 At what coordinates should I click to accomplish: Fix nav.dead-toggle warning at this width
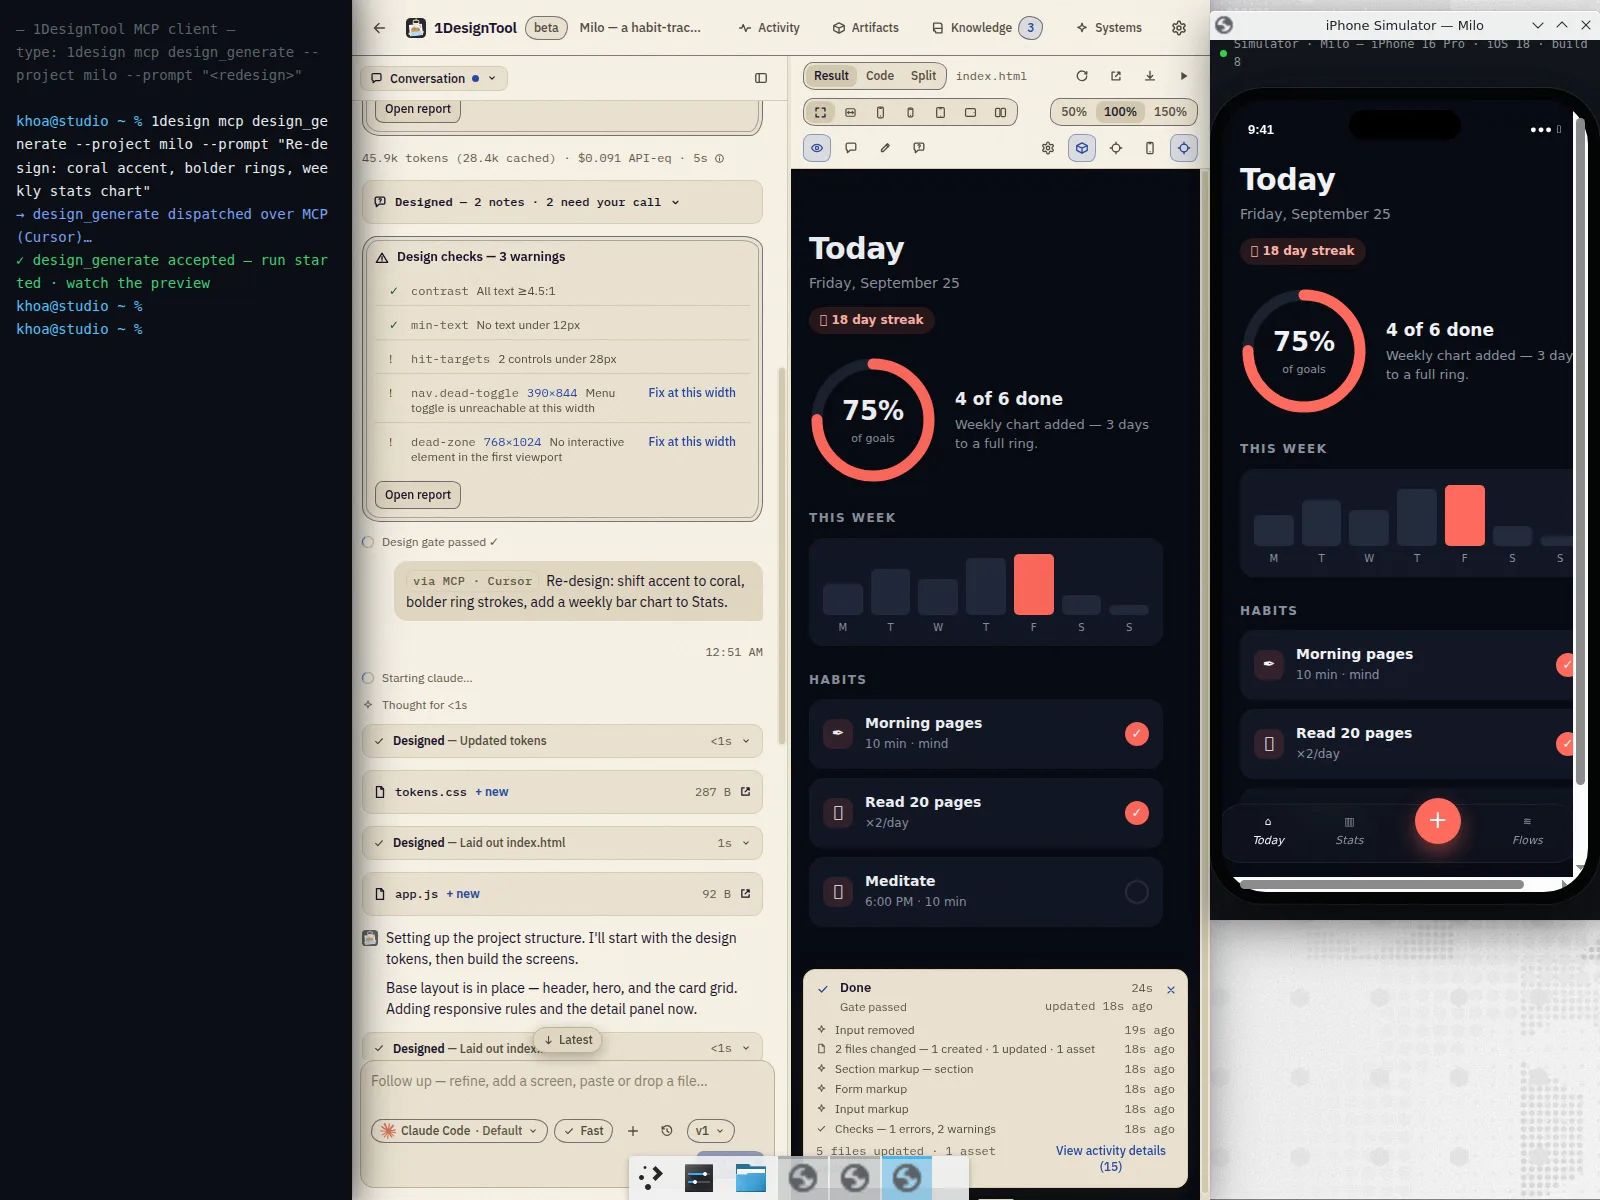pyautogui.click(x=692, y=393)
